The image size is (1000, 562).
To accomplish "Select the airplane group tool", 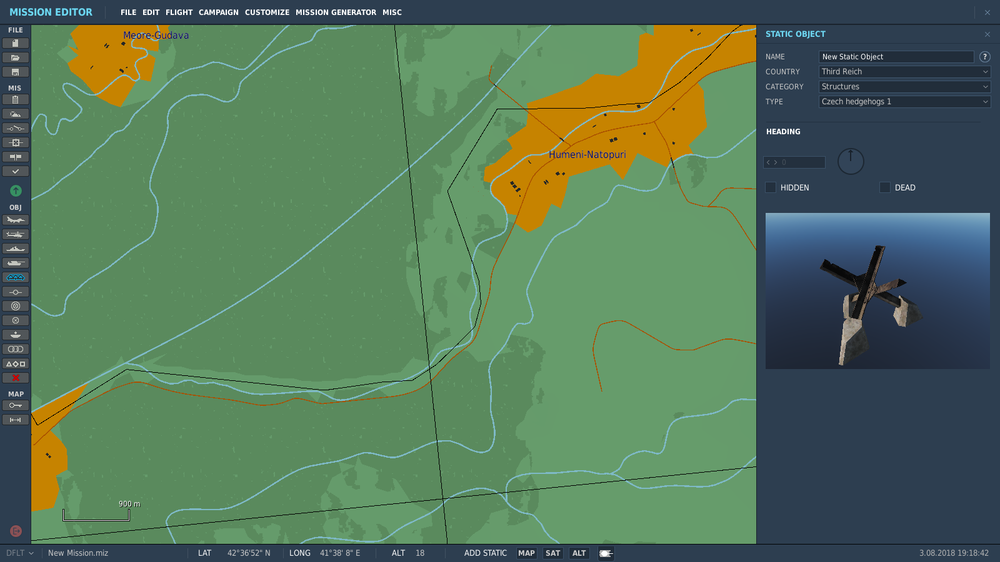I will [x=15, y=220].
